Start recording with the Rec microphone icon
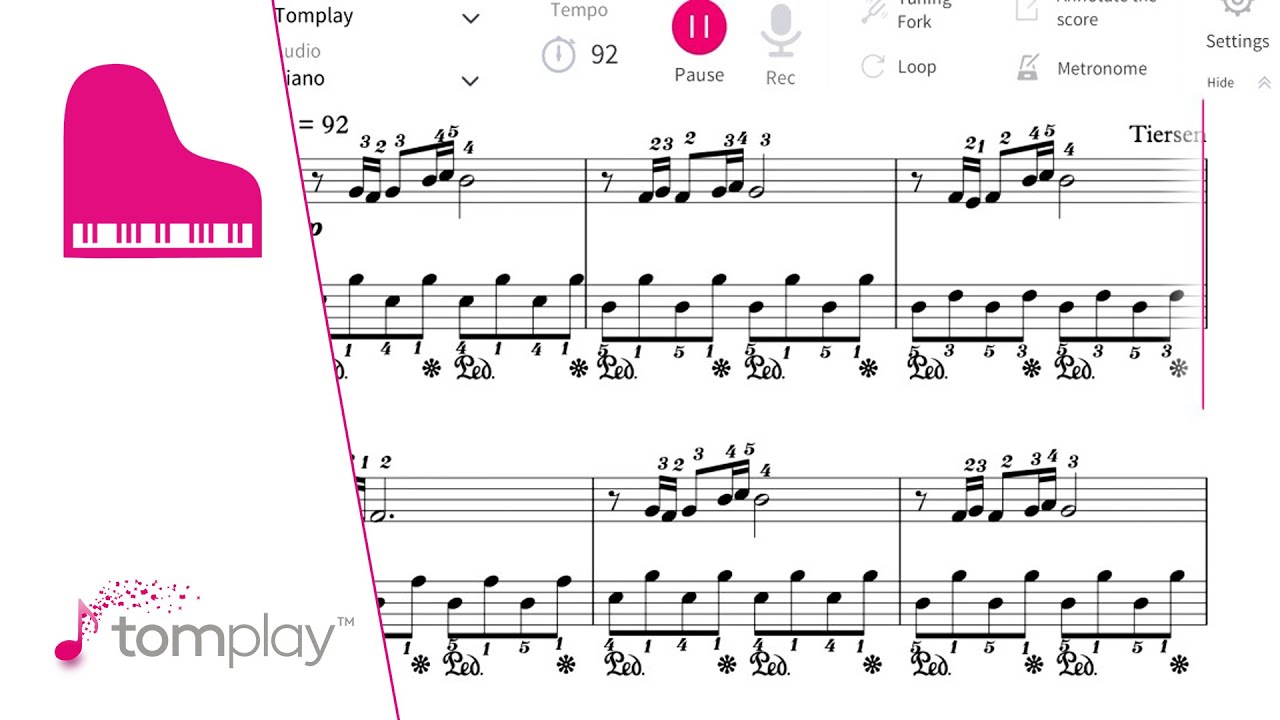Screen dimensions: 1280x720 tap(781, 32)
